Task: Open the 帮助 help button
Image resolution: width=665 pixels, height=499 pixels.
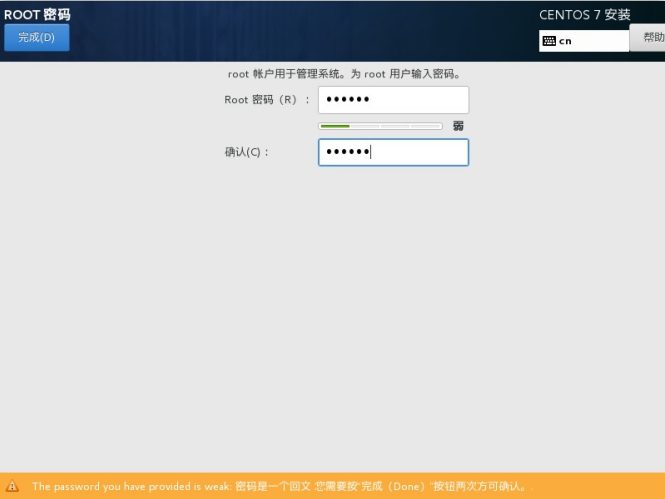Action: pos(648,38)
